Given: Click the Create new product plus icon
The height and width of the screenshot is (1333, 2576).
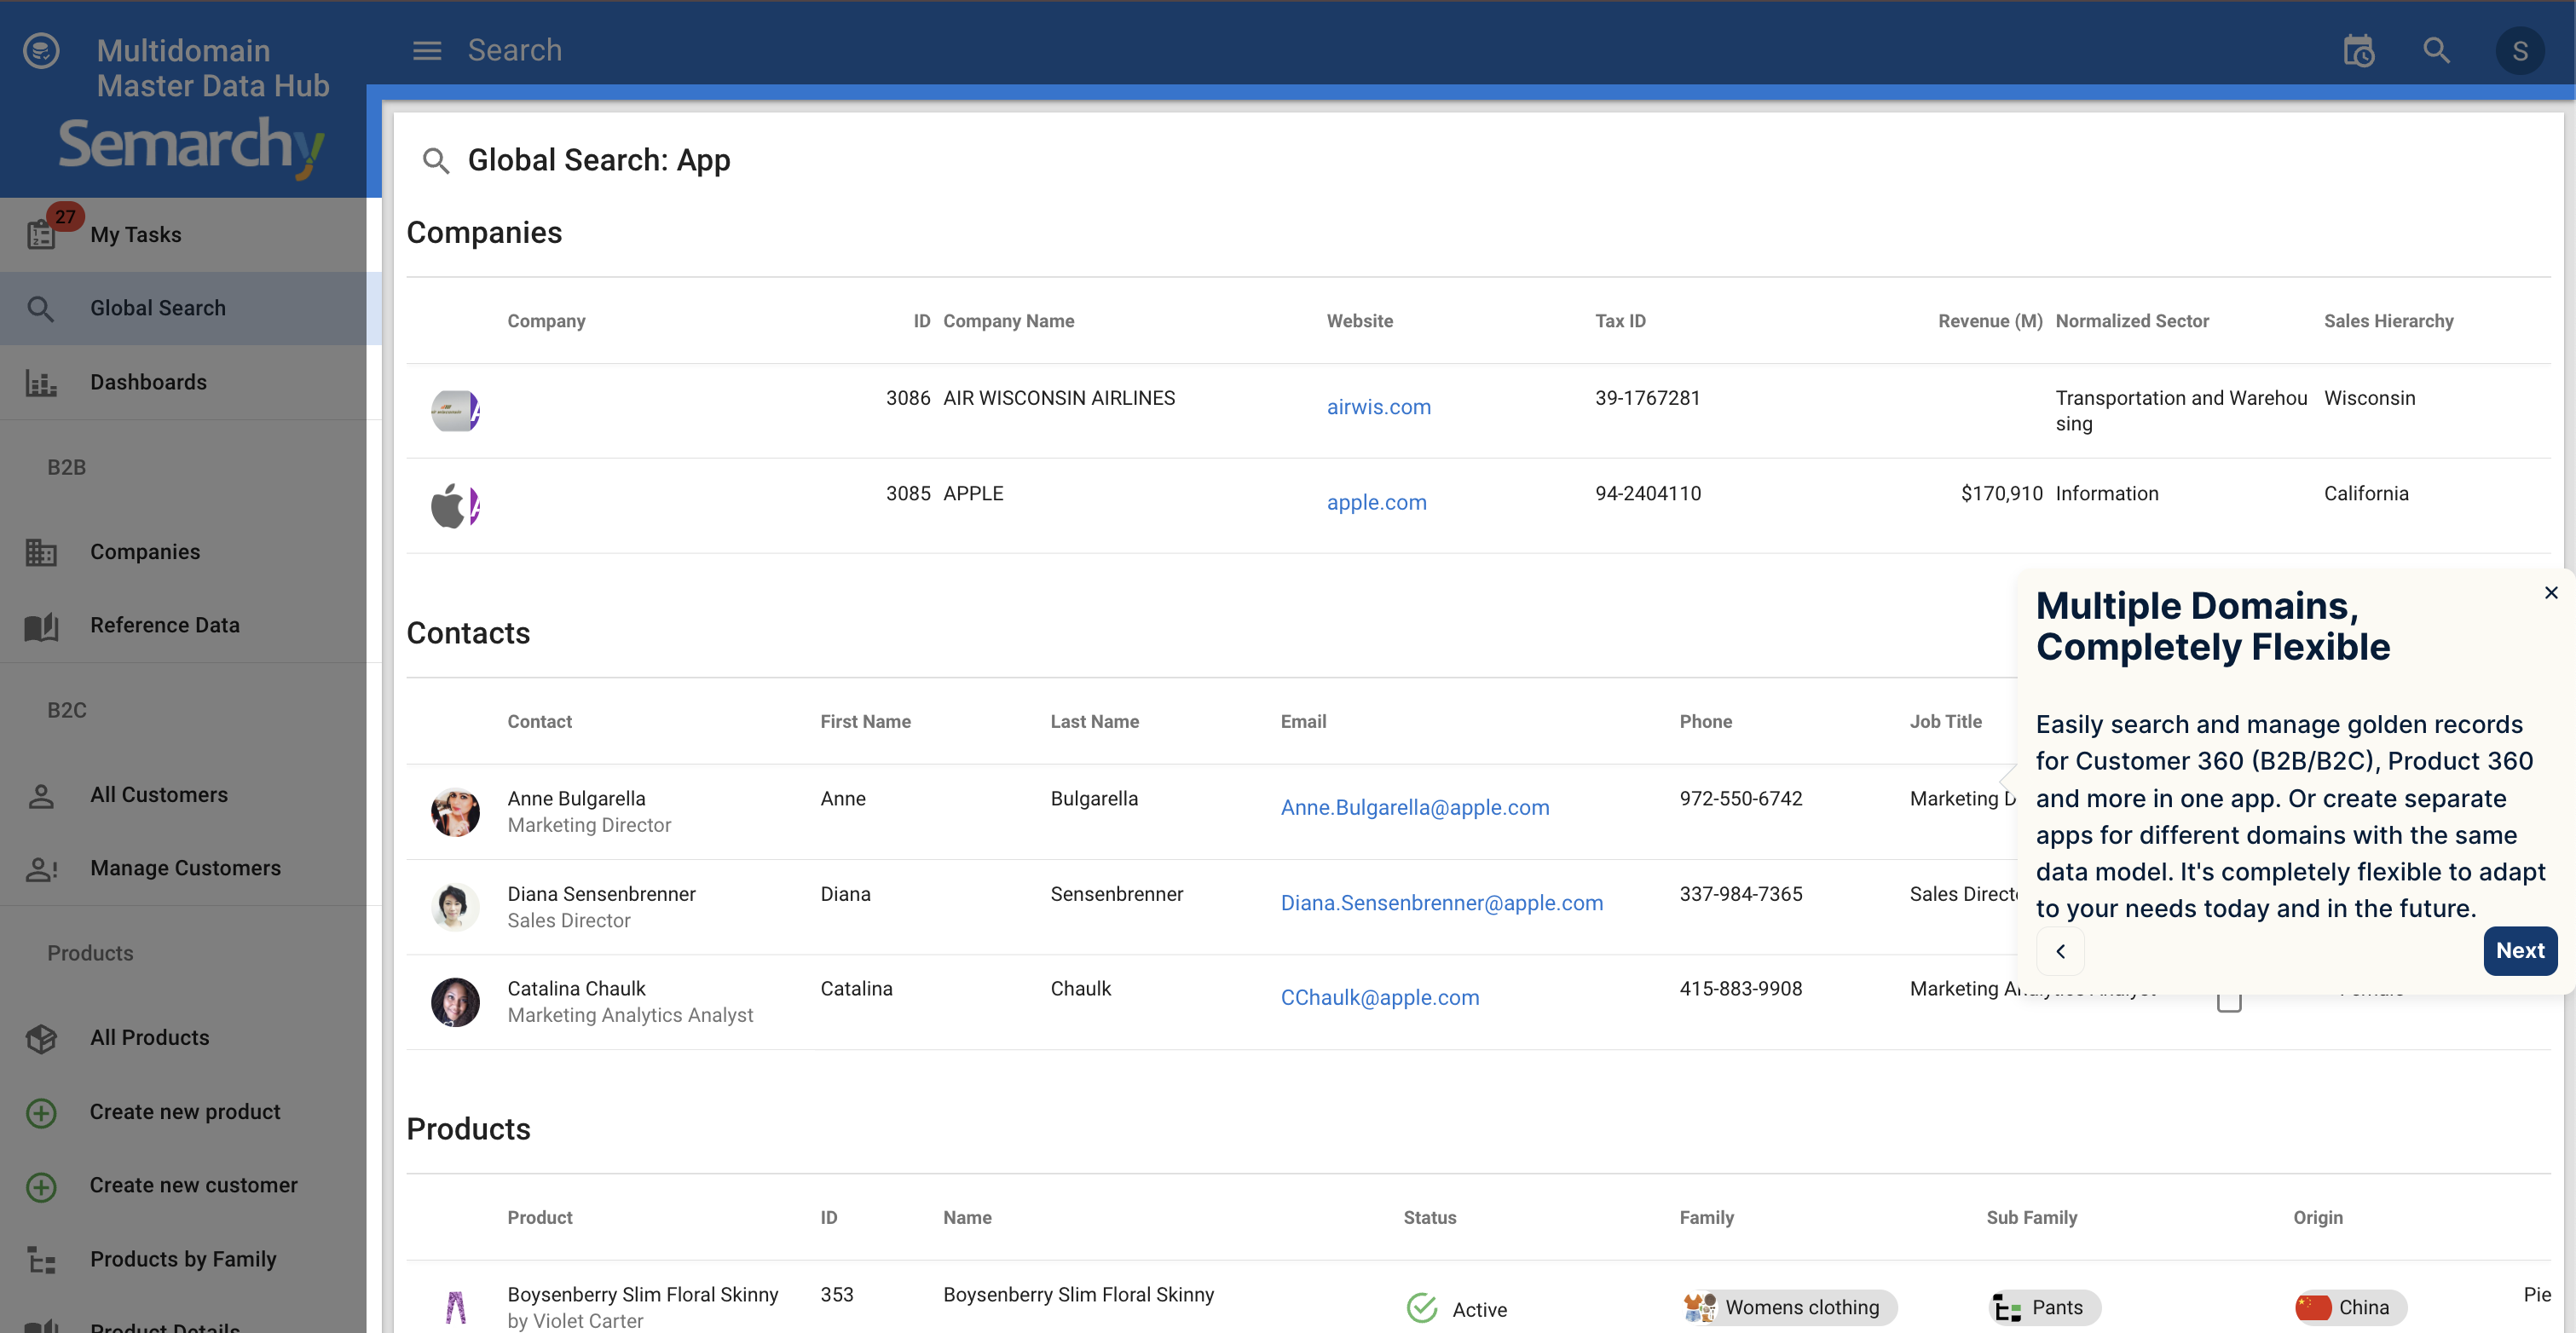Looking at the screenshot, I should (40, 1112).
